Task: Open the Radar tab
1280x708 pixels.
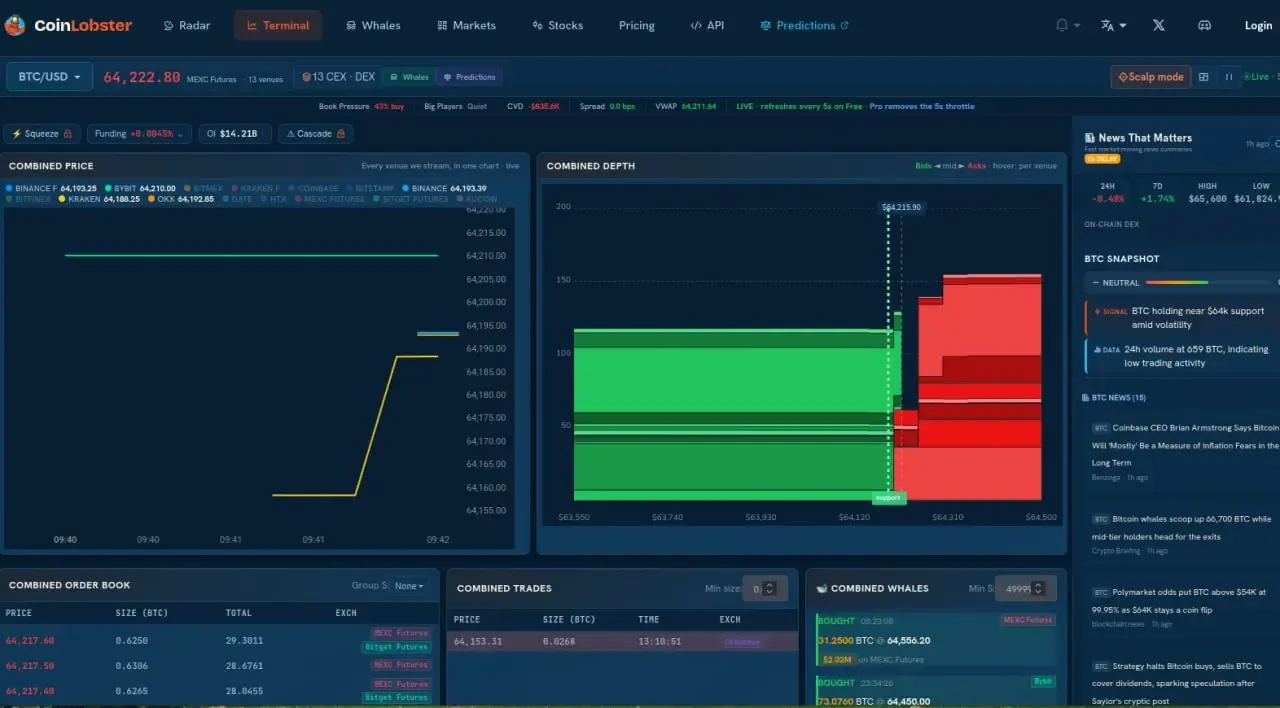Action: click(187, 25)
